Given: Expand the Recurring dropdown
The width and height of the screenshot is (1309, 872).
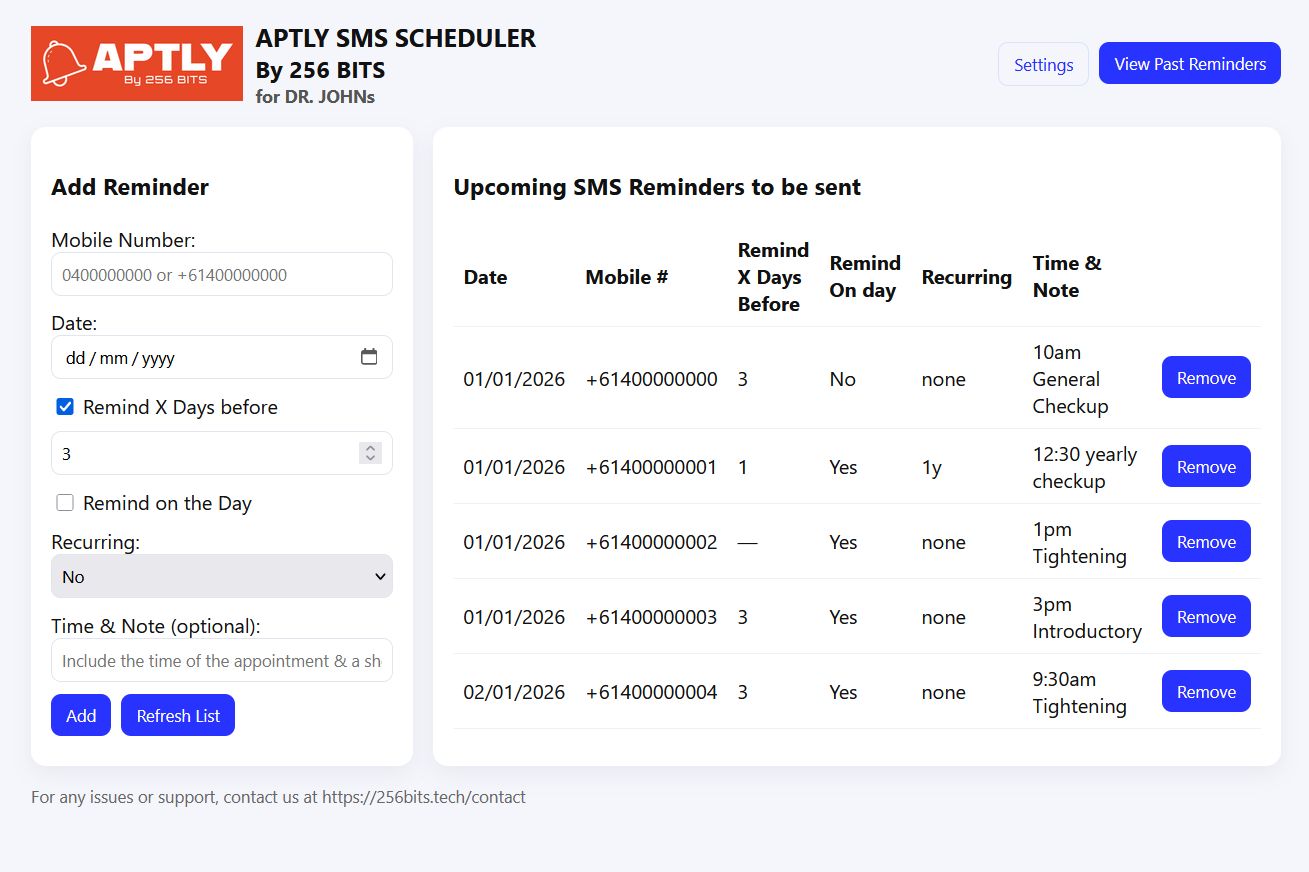Looking at the screenshot, I should point(222,576).
